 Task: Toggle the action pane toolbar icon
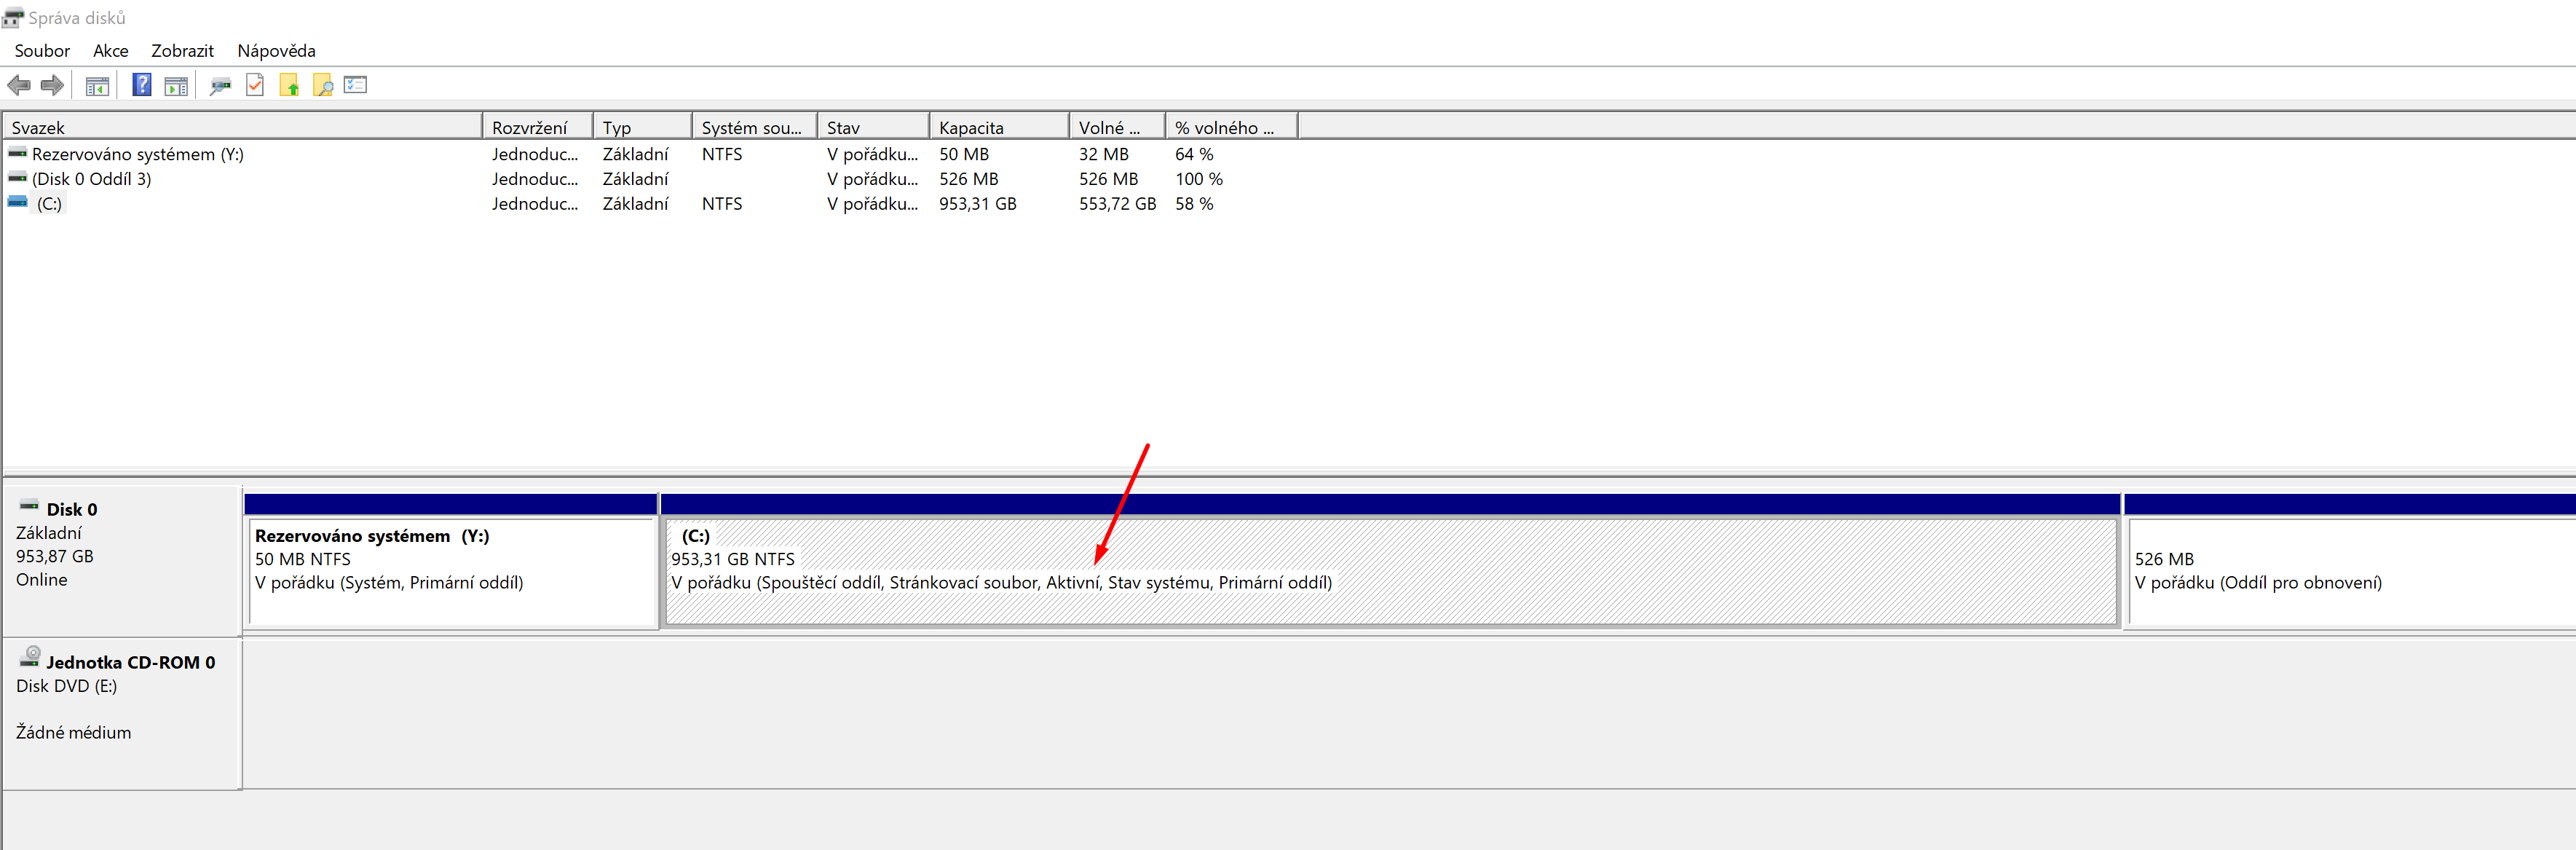click(x=176, y=87)
